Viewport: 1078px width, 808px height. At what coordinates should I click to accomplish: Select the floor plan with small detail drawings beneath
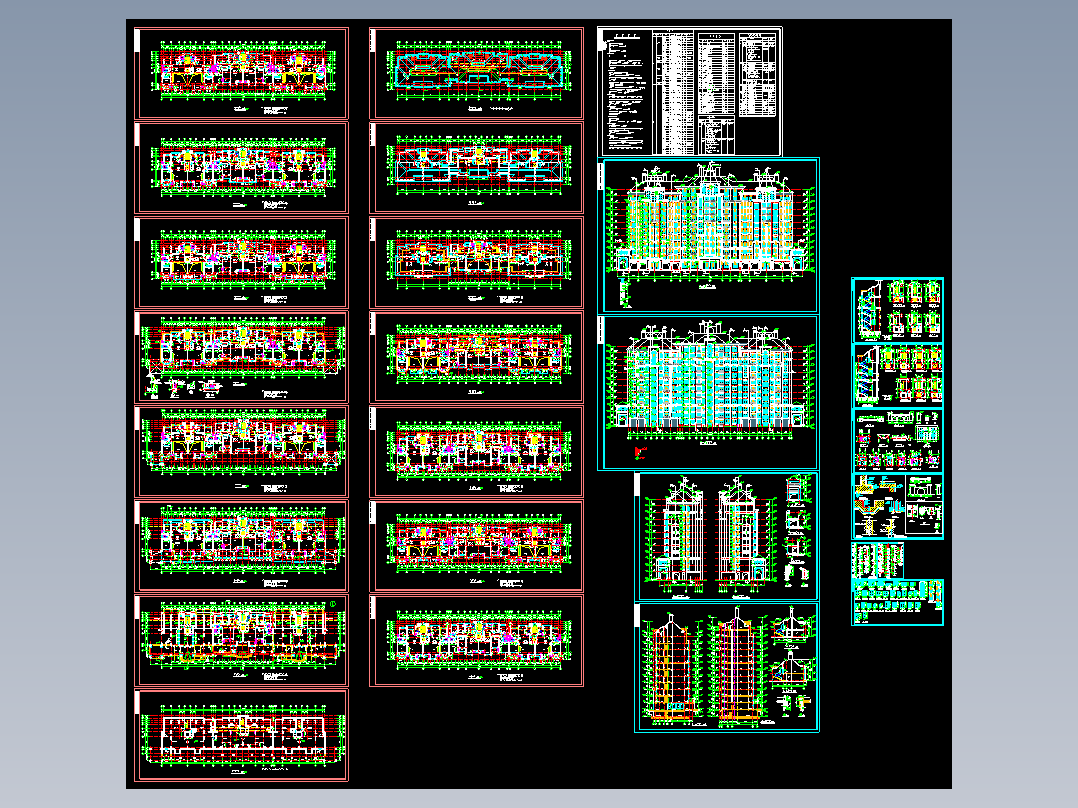coord(241,357)
